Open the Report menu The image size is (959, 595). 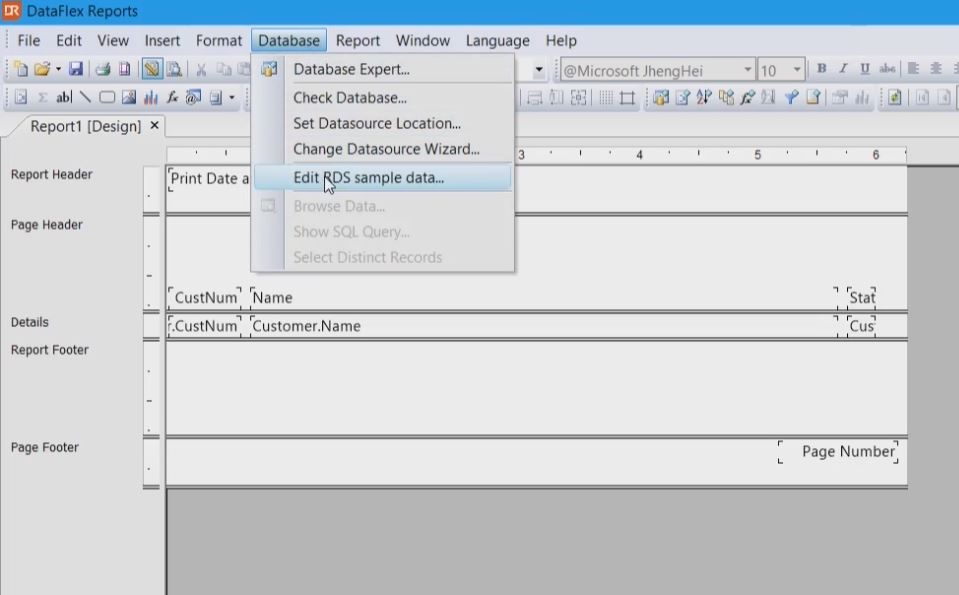click(357, 41)
